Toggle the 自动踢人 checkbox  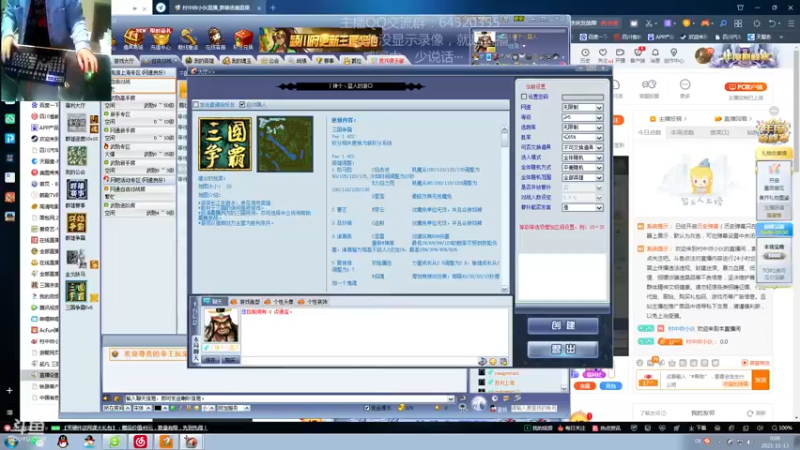click(242, 105)
